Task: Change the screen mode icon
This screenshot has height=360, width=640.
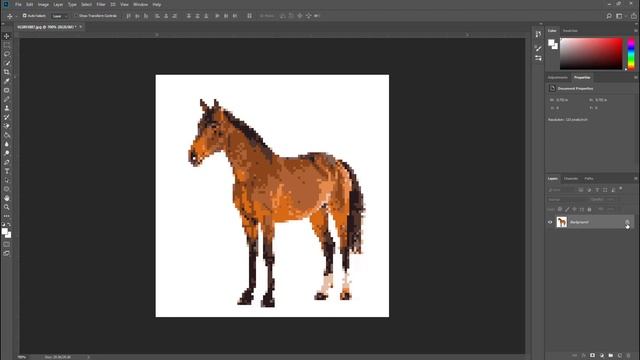Action: (x=7, y=253)
